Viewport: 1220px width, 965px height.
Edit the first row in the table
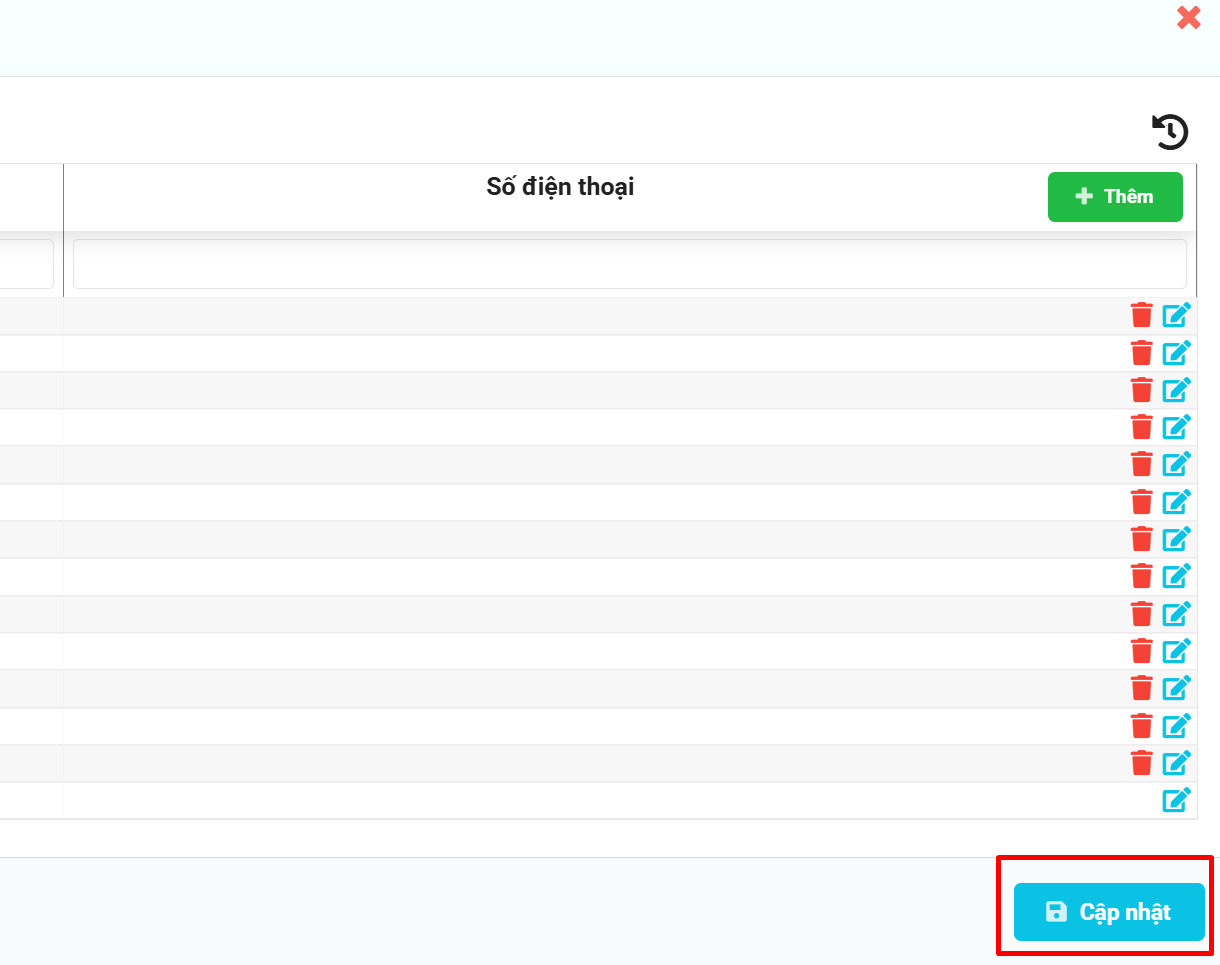(x=1176, y=316)
